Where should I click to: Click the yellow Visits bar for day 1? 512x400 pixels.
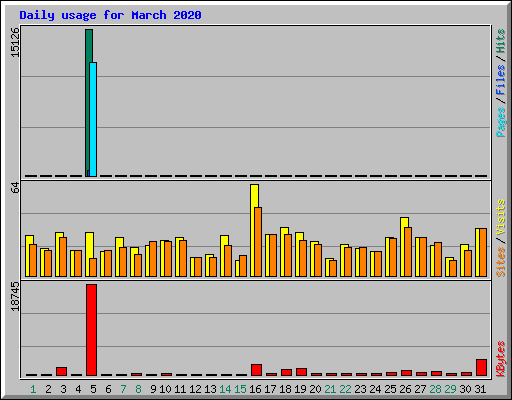coord(28,256)
